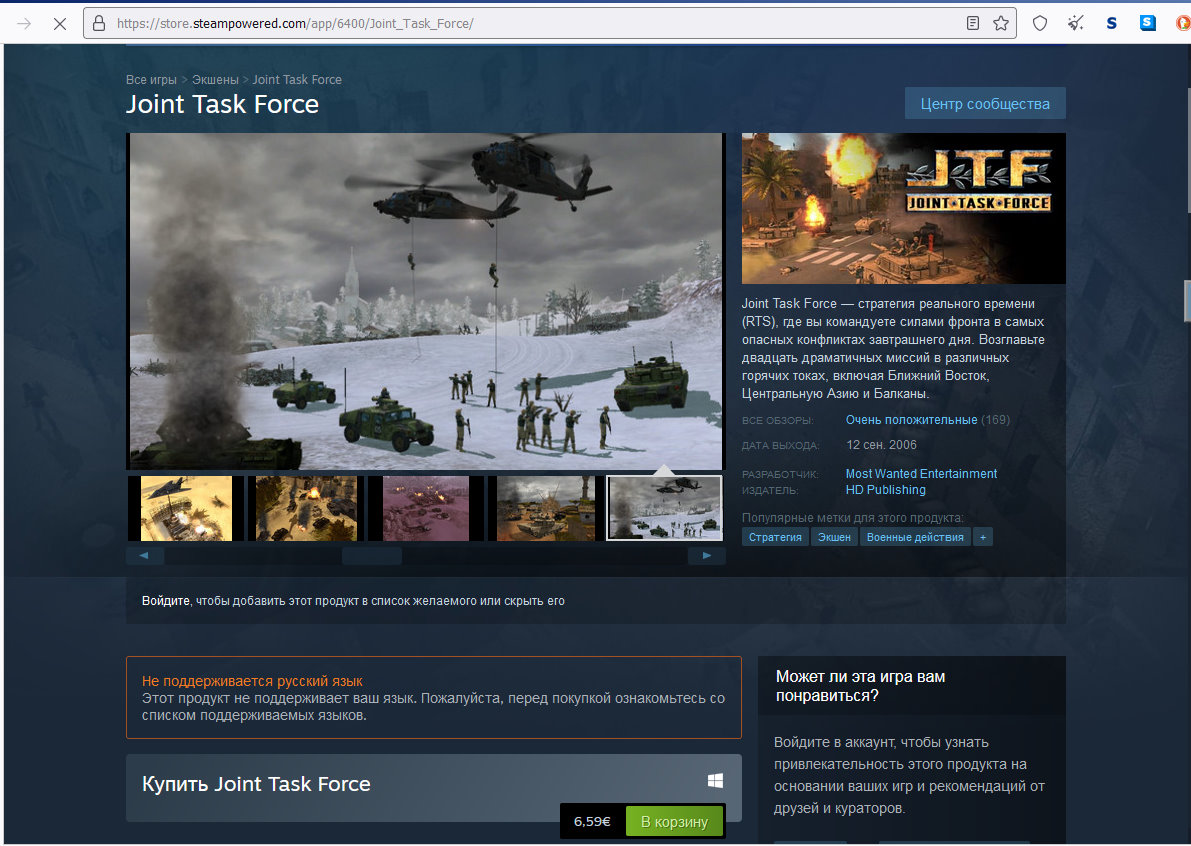Click Войдите sign-in link

tap(166, 601)
